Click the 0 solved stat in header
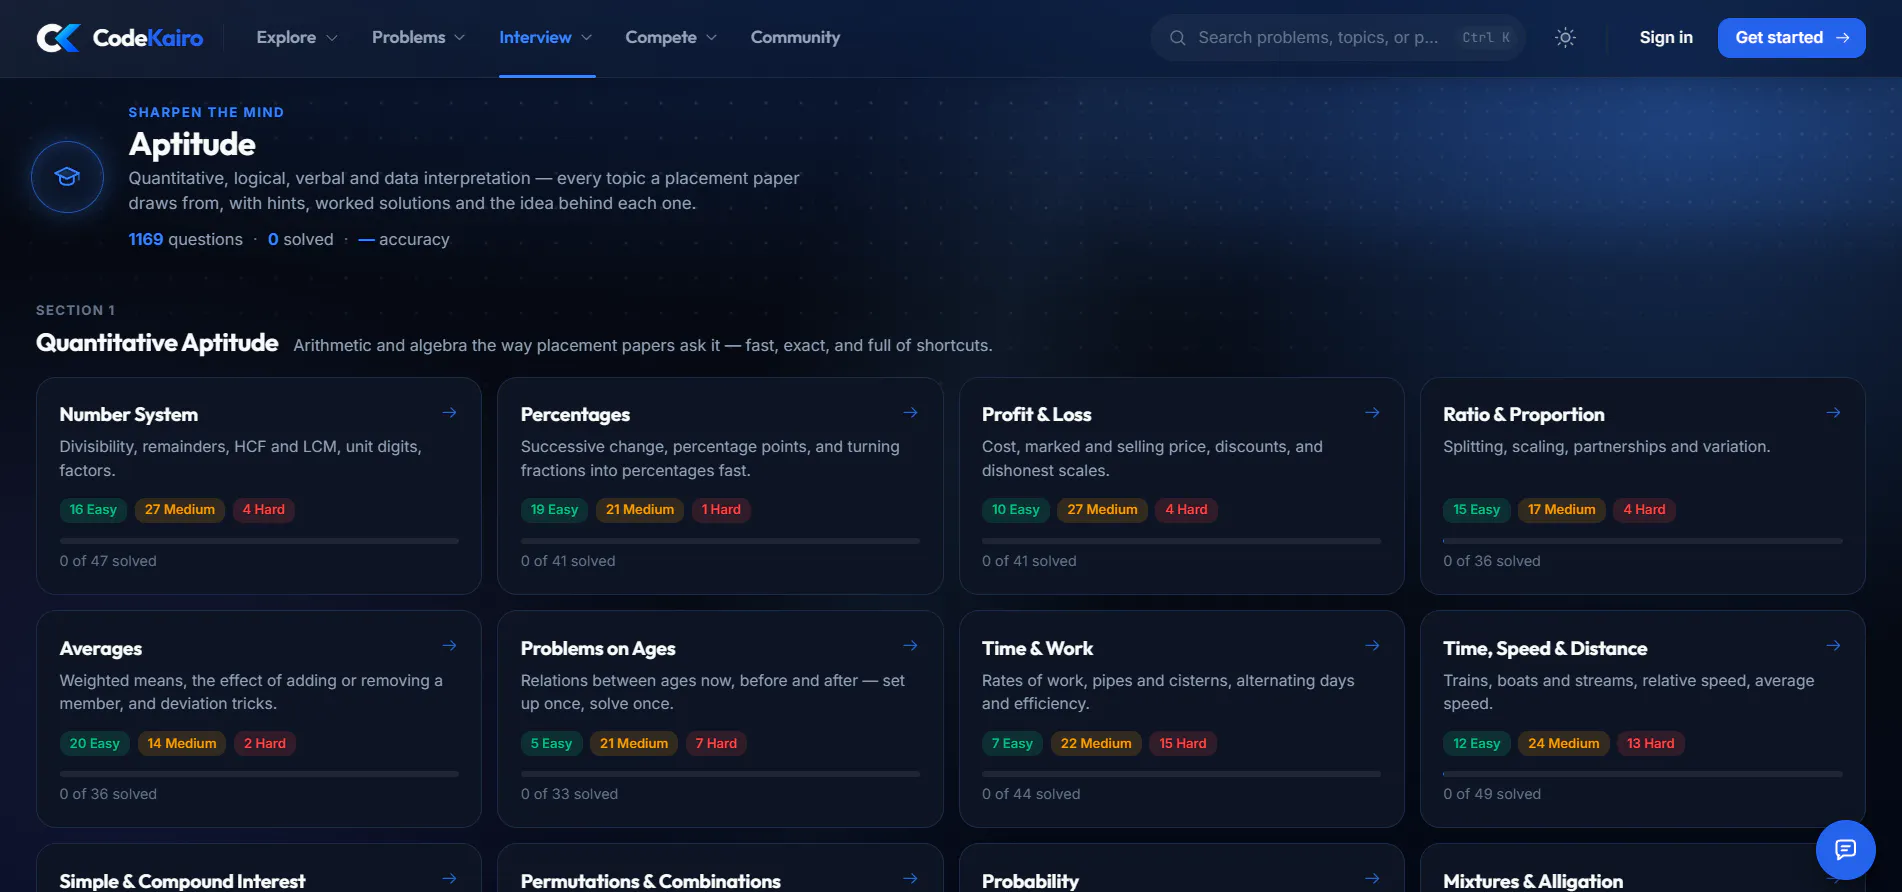Screen dimensions: 1902x892 click(x=301, y=240)
